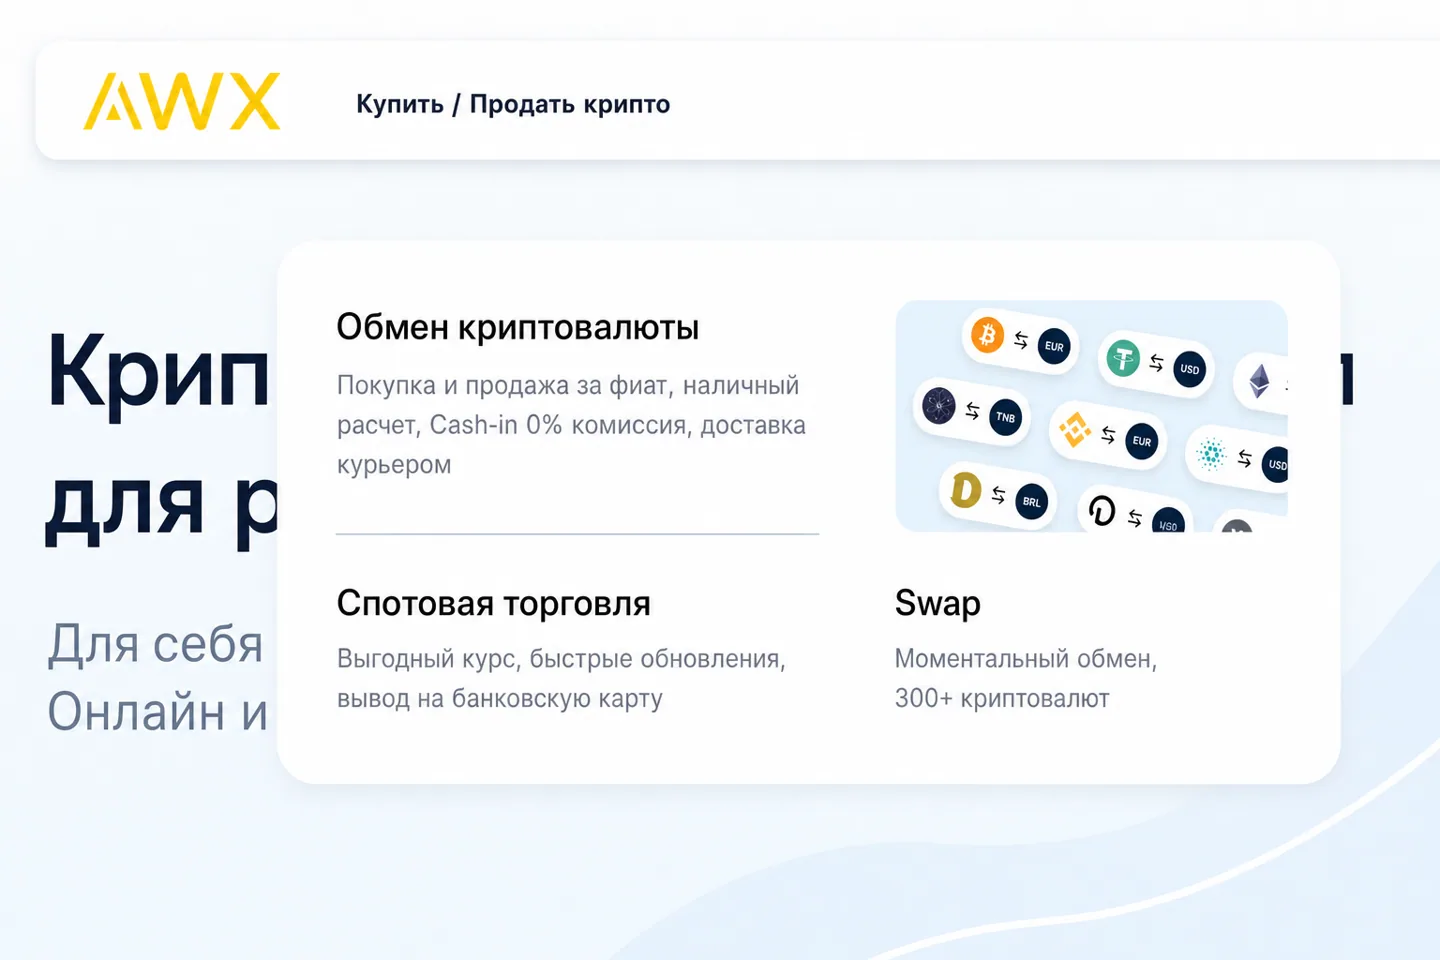The height and width of the screenshot is (960, 1440).
Task: Click the green Tether coin icon
Action: 1123,357
